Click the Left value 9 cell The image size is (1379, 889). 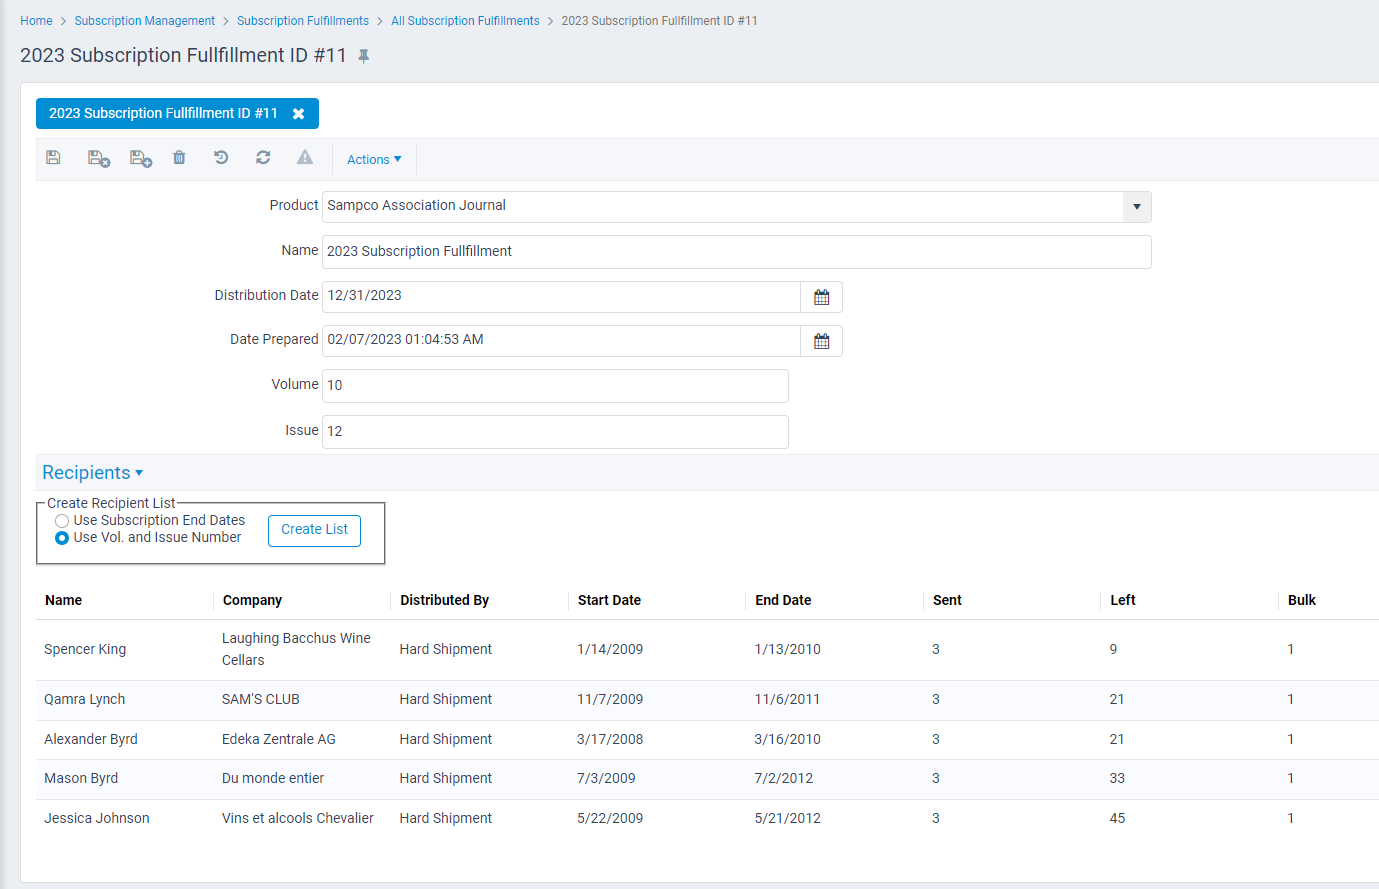[x=1113, y=650]
